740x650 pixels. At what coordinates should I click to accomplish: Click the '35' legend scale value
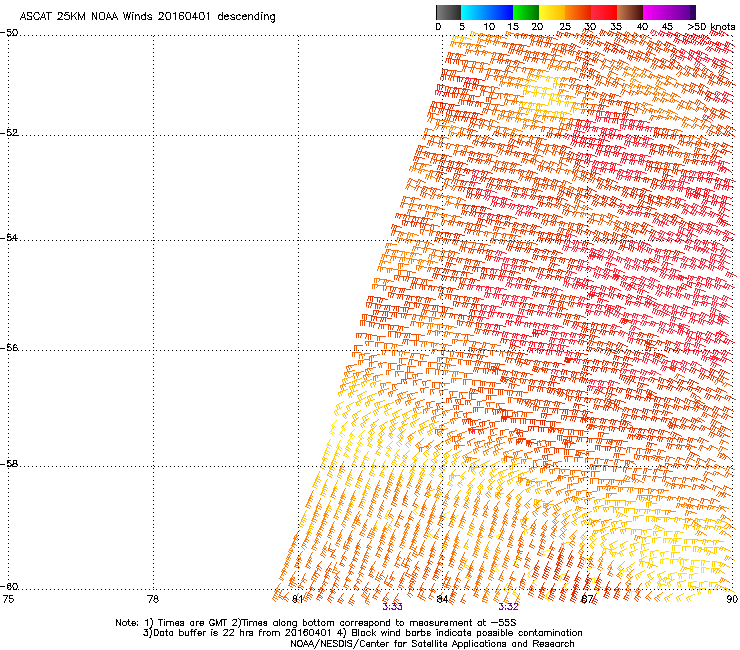616,27
